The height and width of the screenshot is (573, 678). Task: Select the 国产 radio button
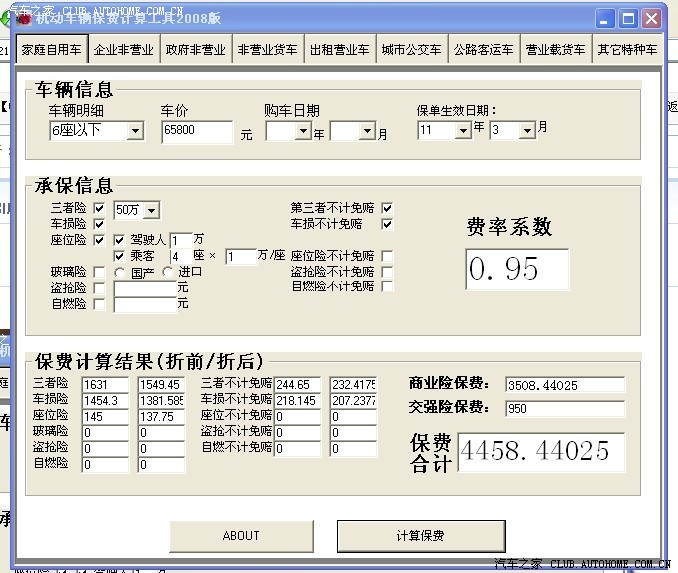pos(120,272)
